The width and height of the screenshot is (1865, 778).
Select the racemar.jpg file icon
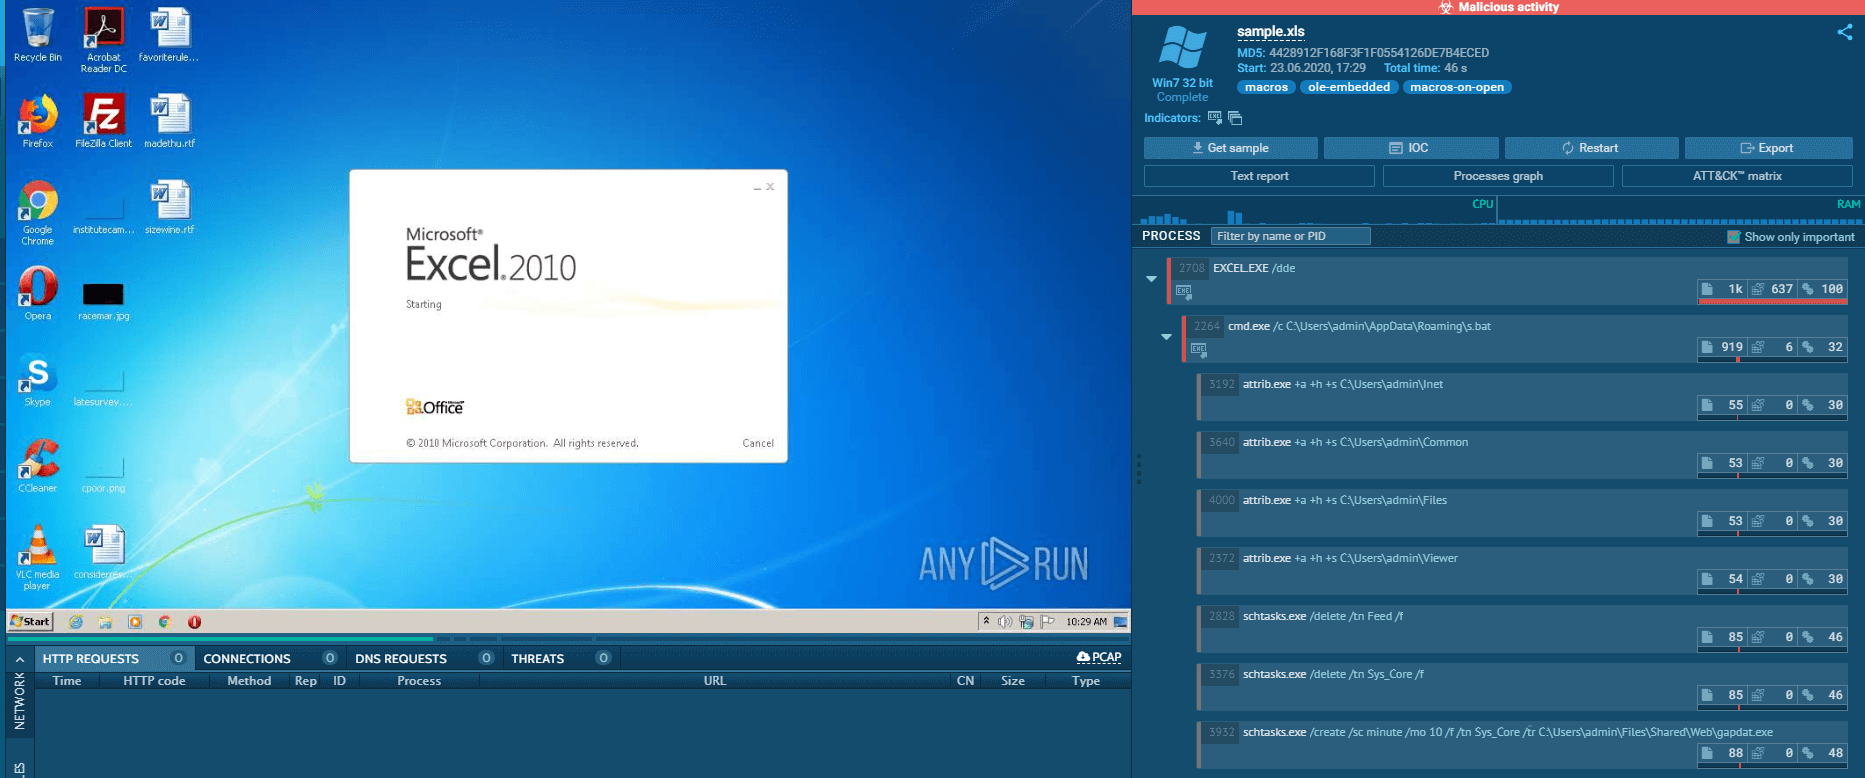pyautogui.click(x=104, y=300)
